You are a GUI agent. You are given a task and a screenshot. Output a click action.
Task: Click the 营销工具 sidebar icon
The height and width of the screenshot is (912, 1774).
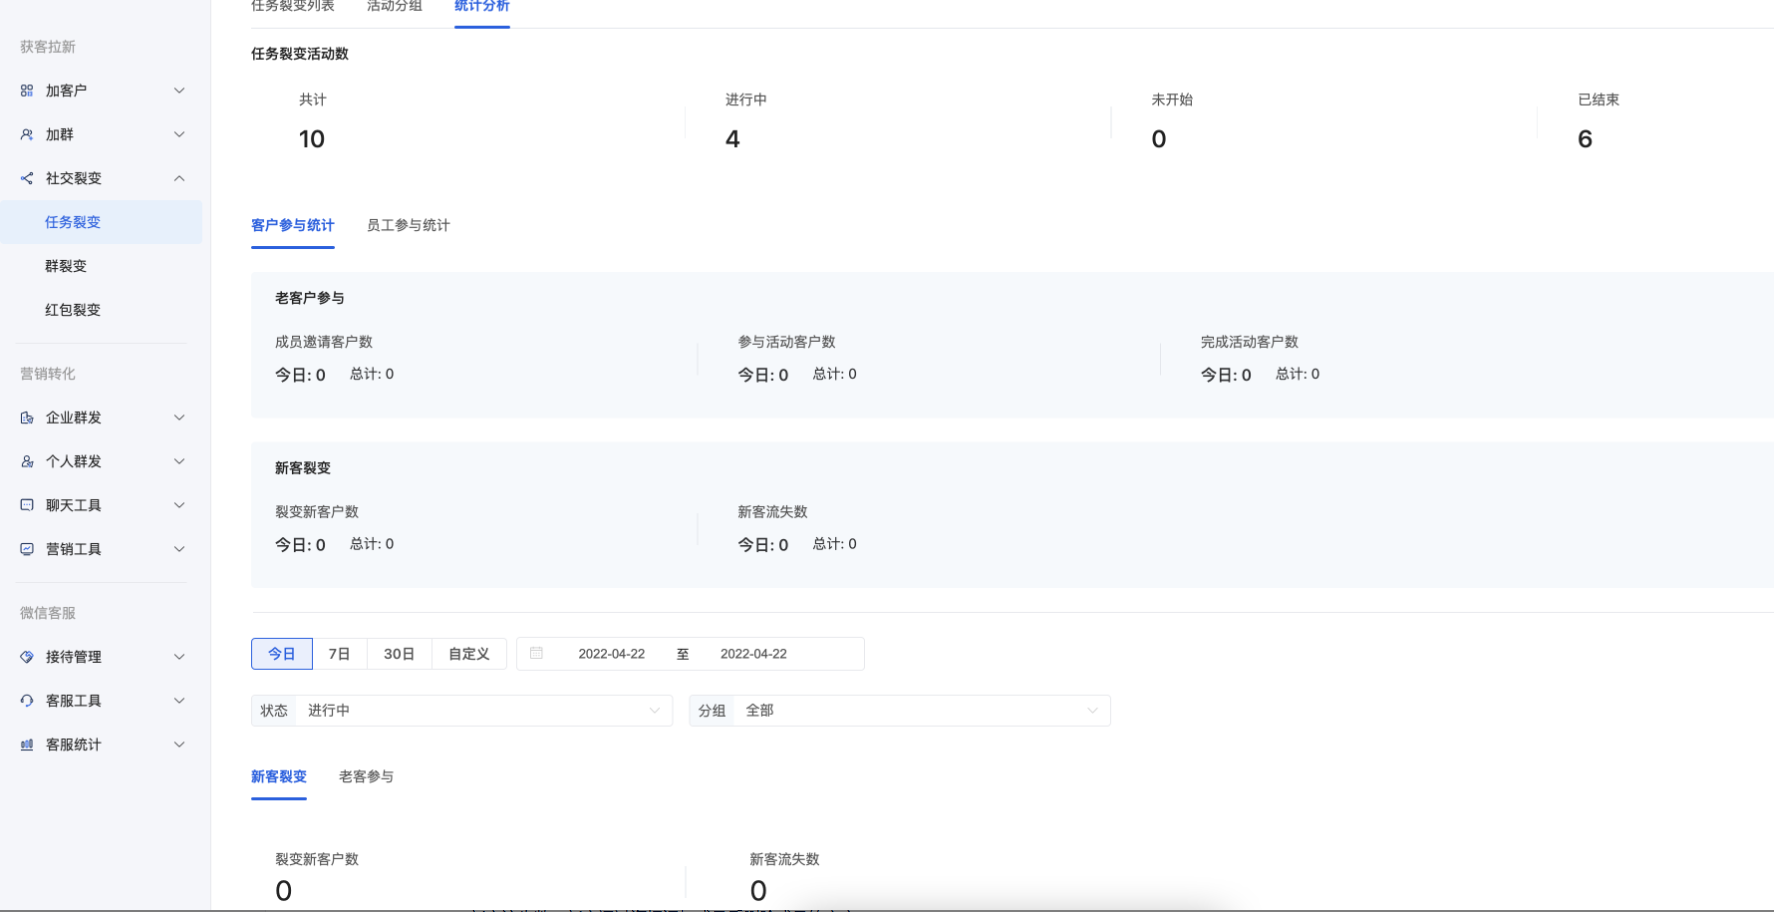pyautogui.click(x=27, y=550)
